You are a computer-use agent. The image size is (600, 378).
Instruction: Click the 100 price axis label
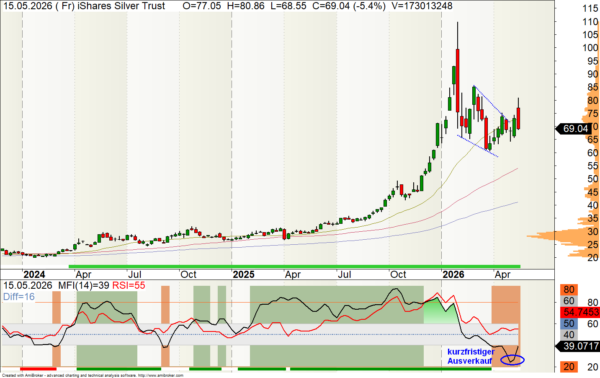(x=590, y=48)
